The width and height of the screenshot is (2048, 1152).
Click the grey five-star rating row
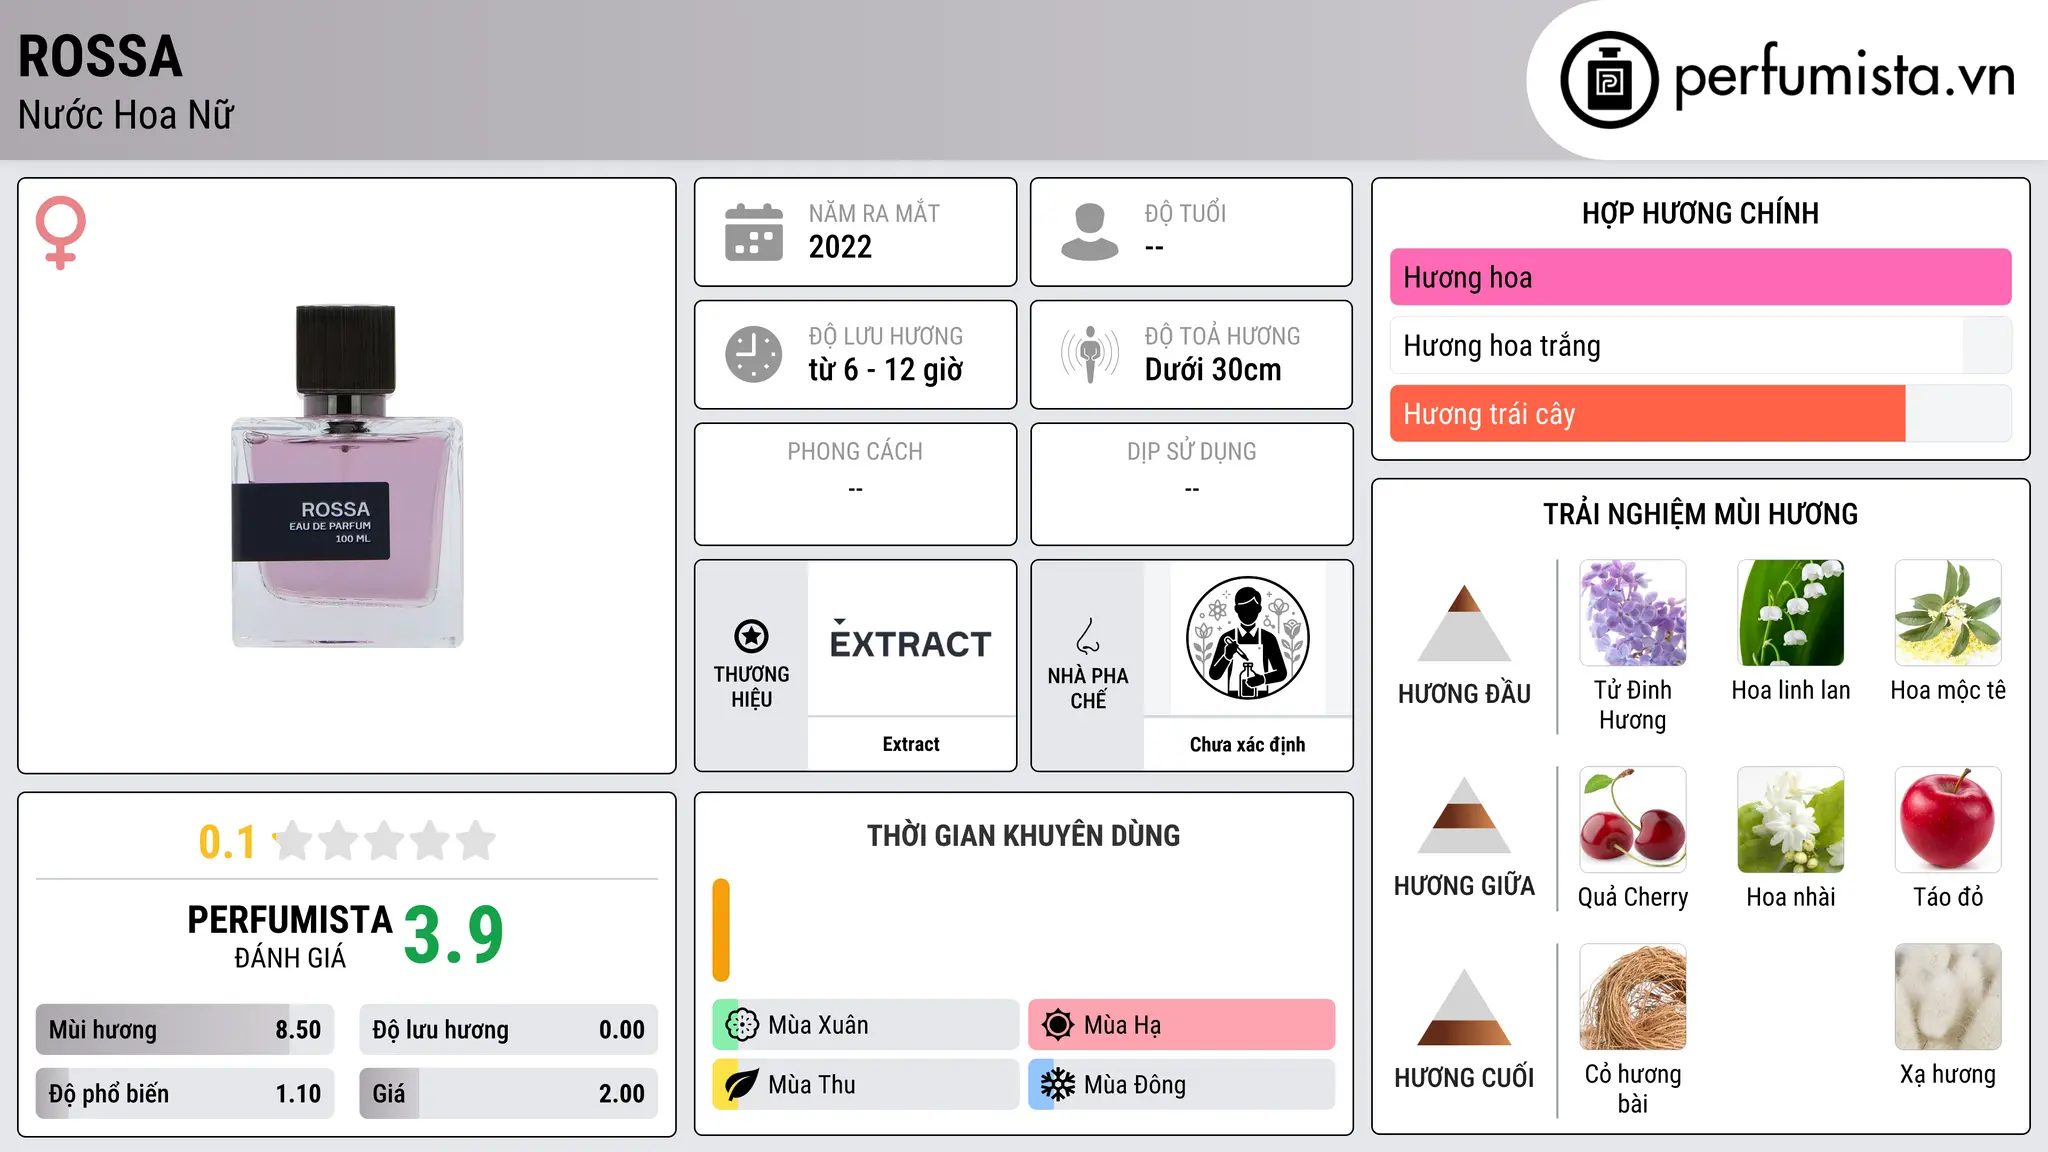tap(384, 841)
